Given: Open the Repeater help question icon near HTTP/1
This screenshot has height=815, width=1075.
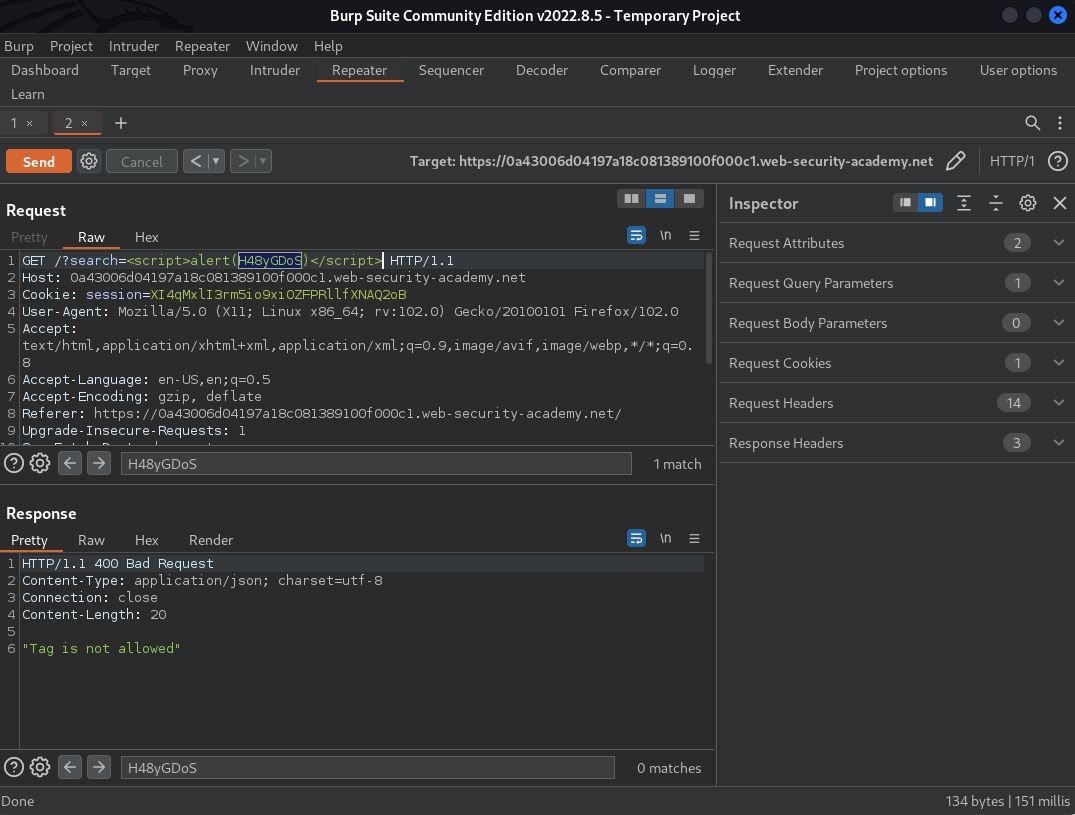Looking at the screenshot, I should pyautogui.click(x=1057, y=161).
